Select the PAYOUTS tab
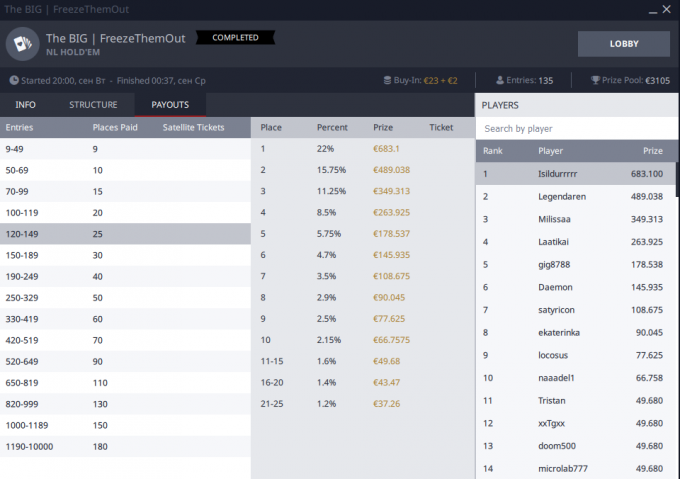 tap(170, 104)
